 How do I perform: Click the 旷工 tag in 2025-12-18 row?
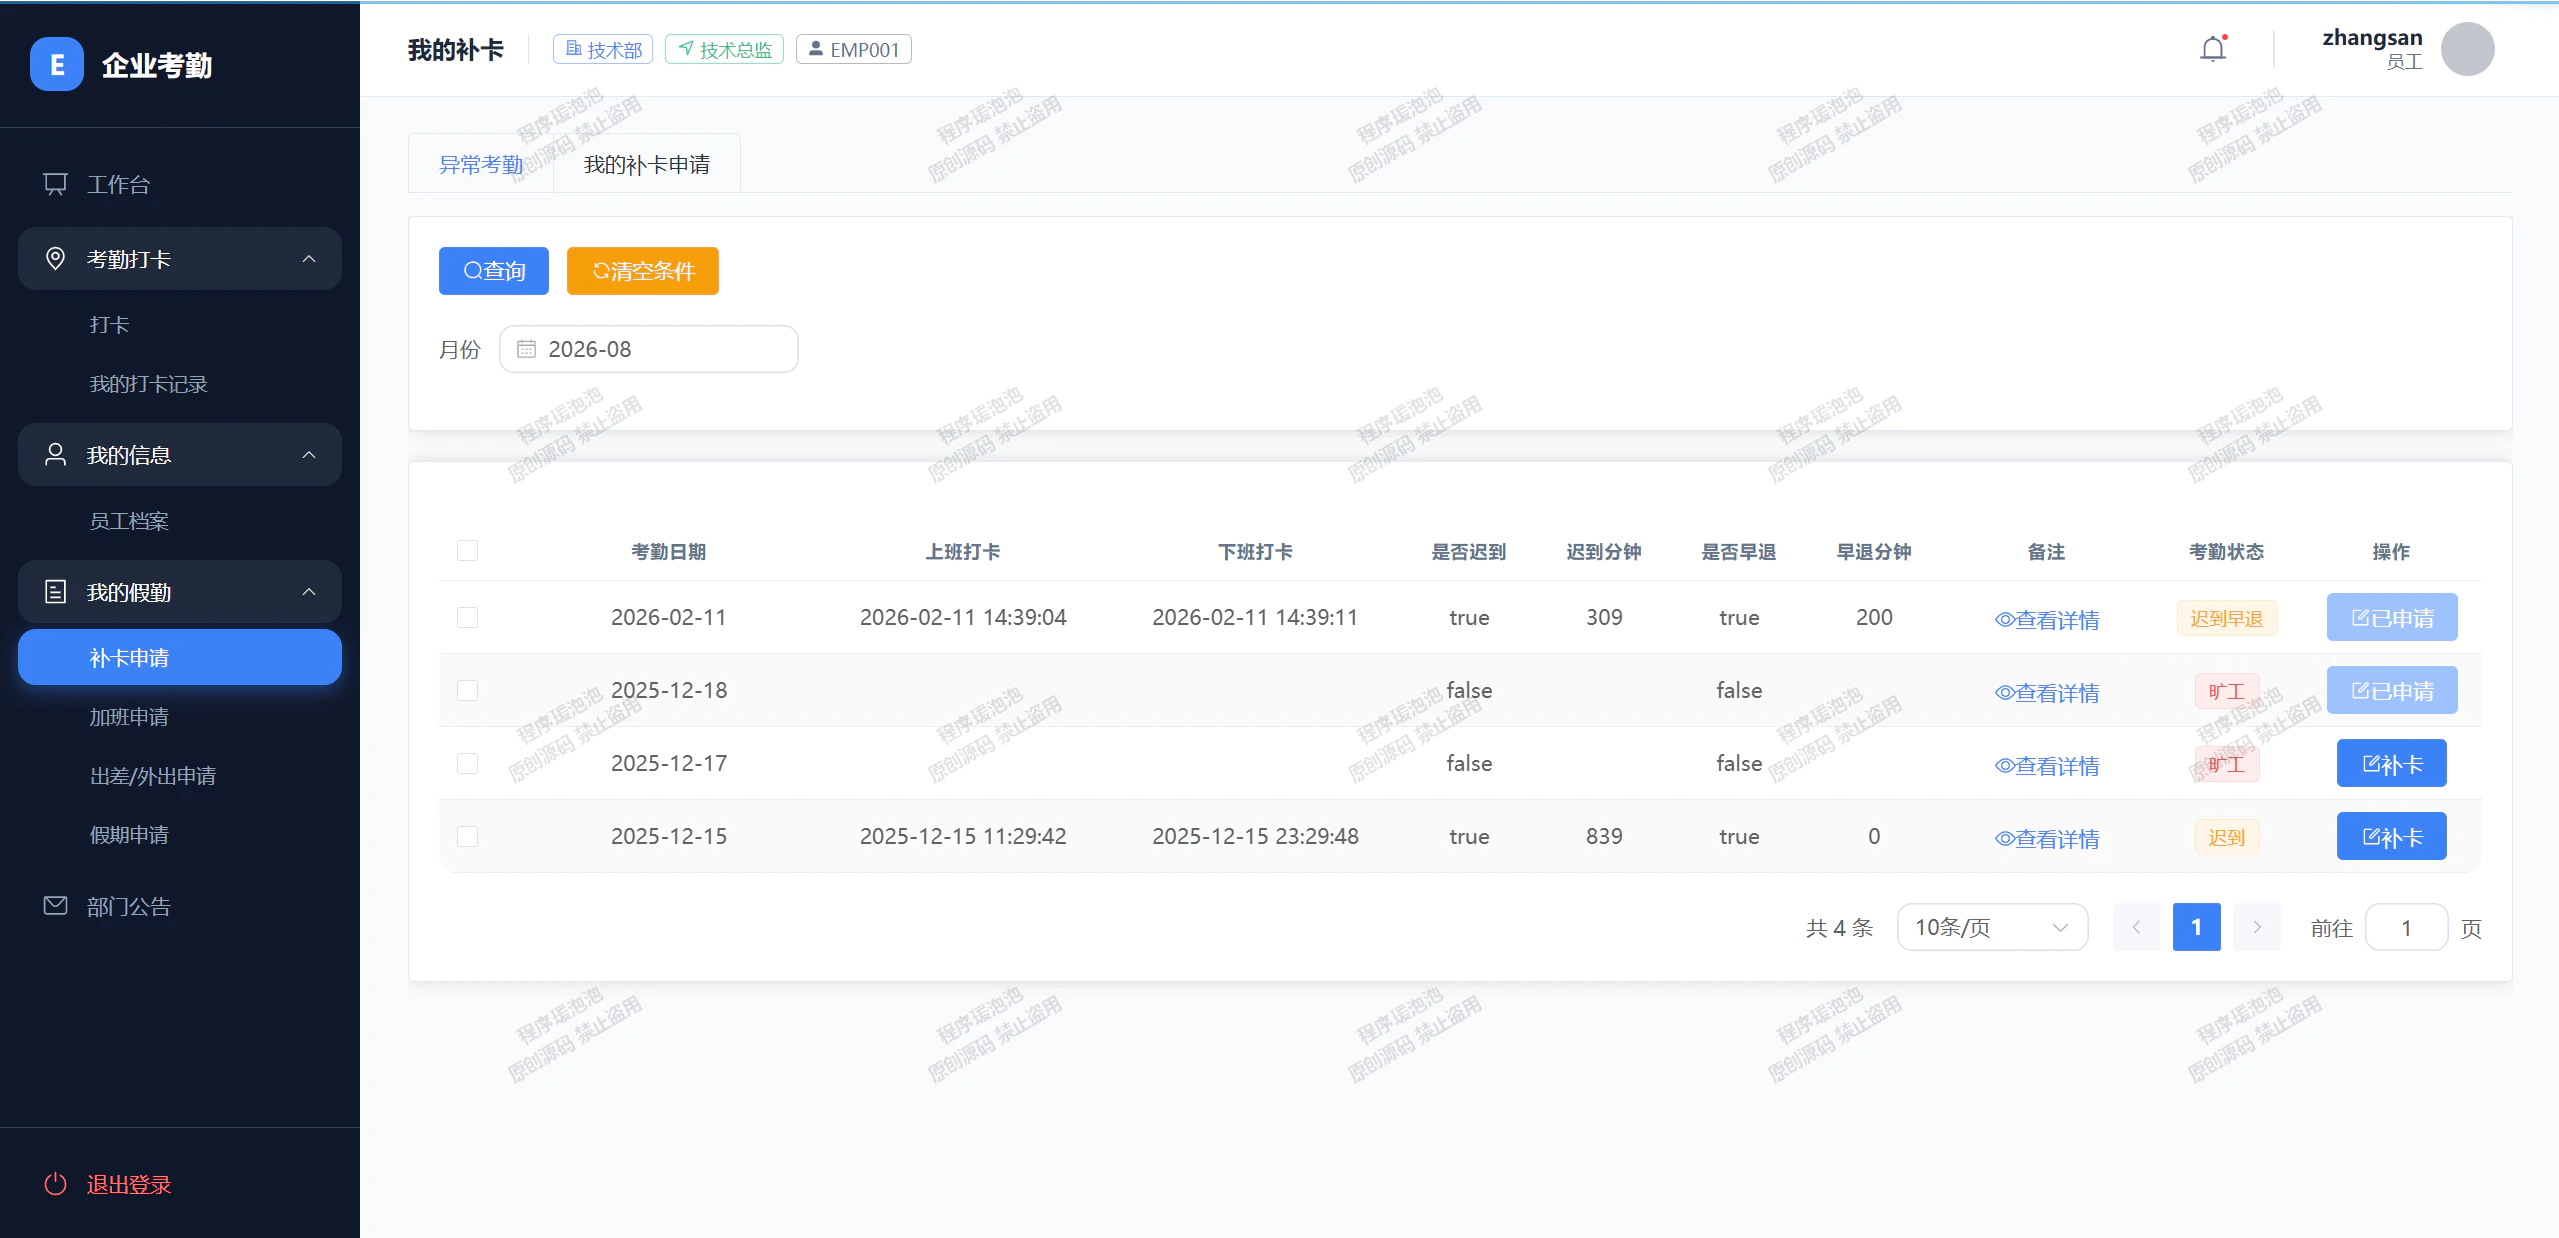tap(2226, 691)
